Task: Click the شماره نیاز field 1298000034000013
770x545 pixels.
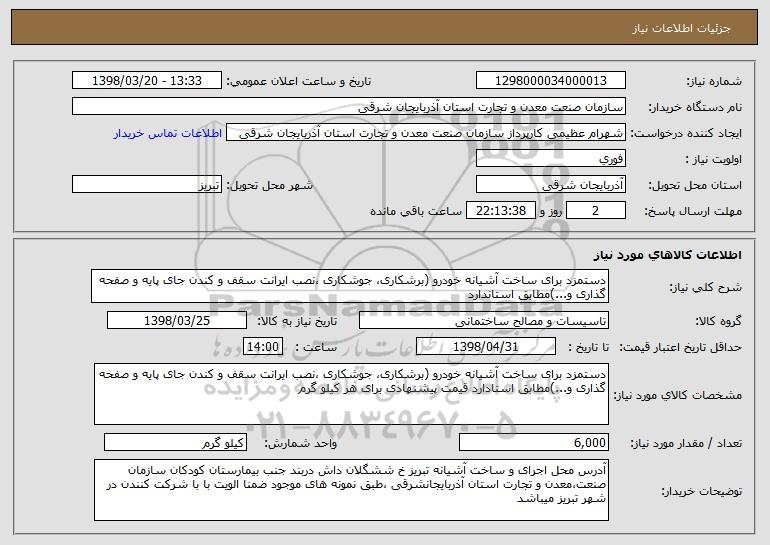Action: [x=550, y=80]
